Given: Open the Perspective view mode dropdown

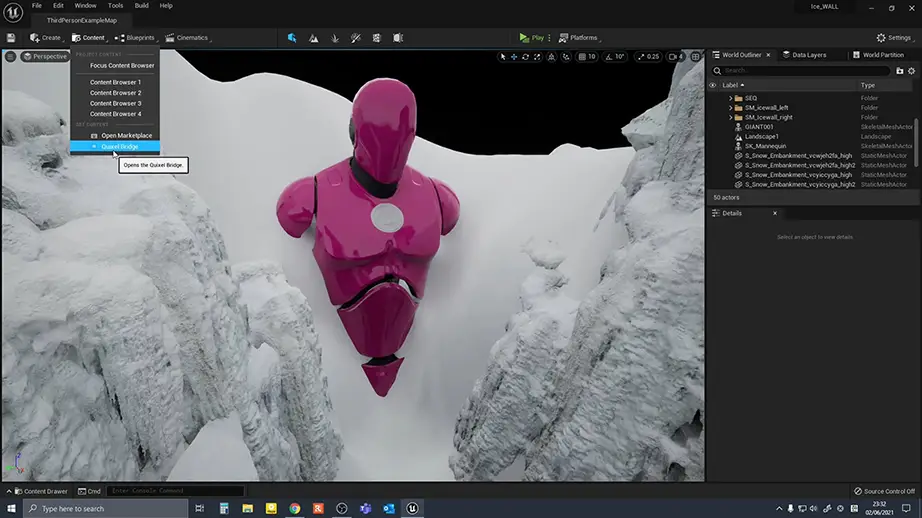Looking at the screenshot, I should [46, 56].
